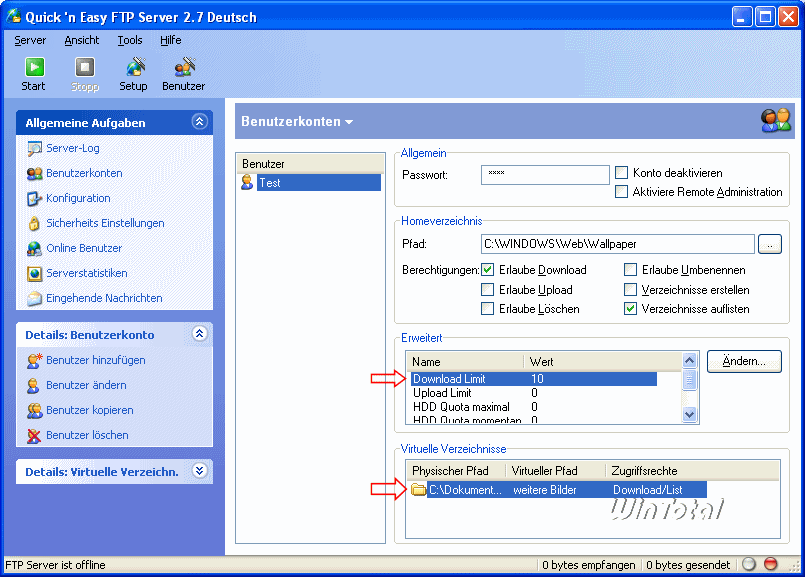Click the Sicherheits Einstellungen lock icon
This screenshot has height=577, width=805.
34,223
